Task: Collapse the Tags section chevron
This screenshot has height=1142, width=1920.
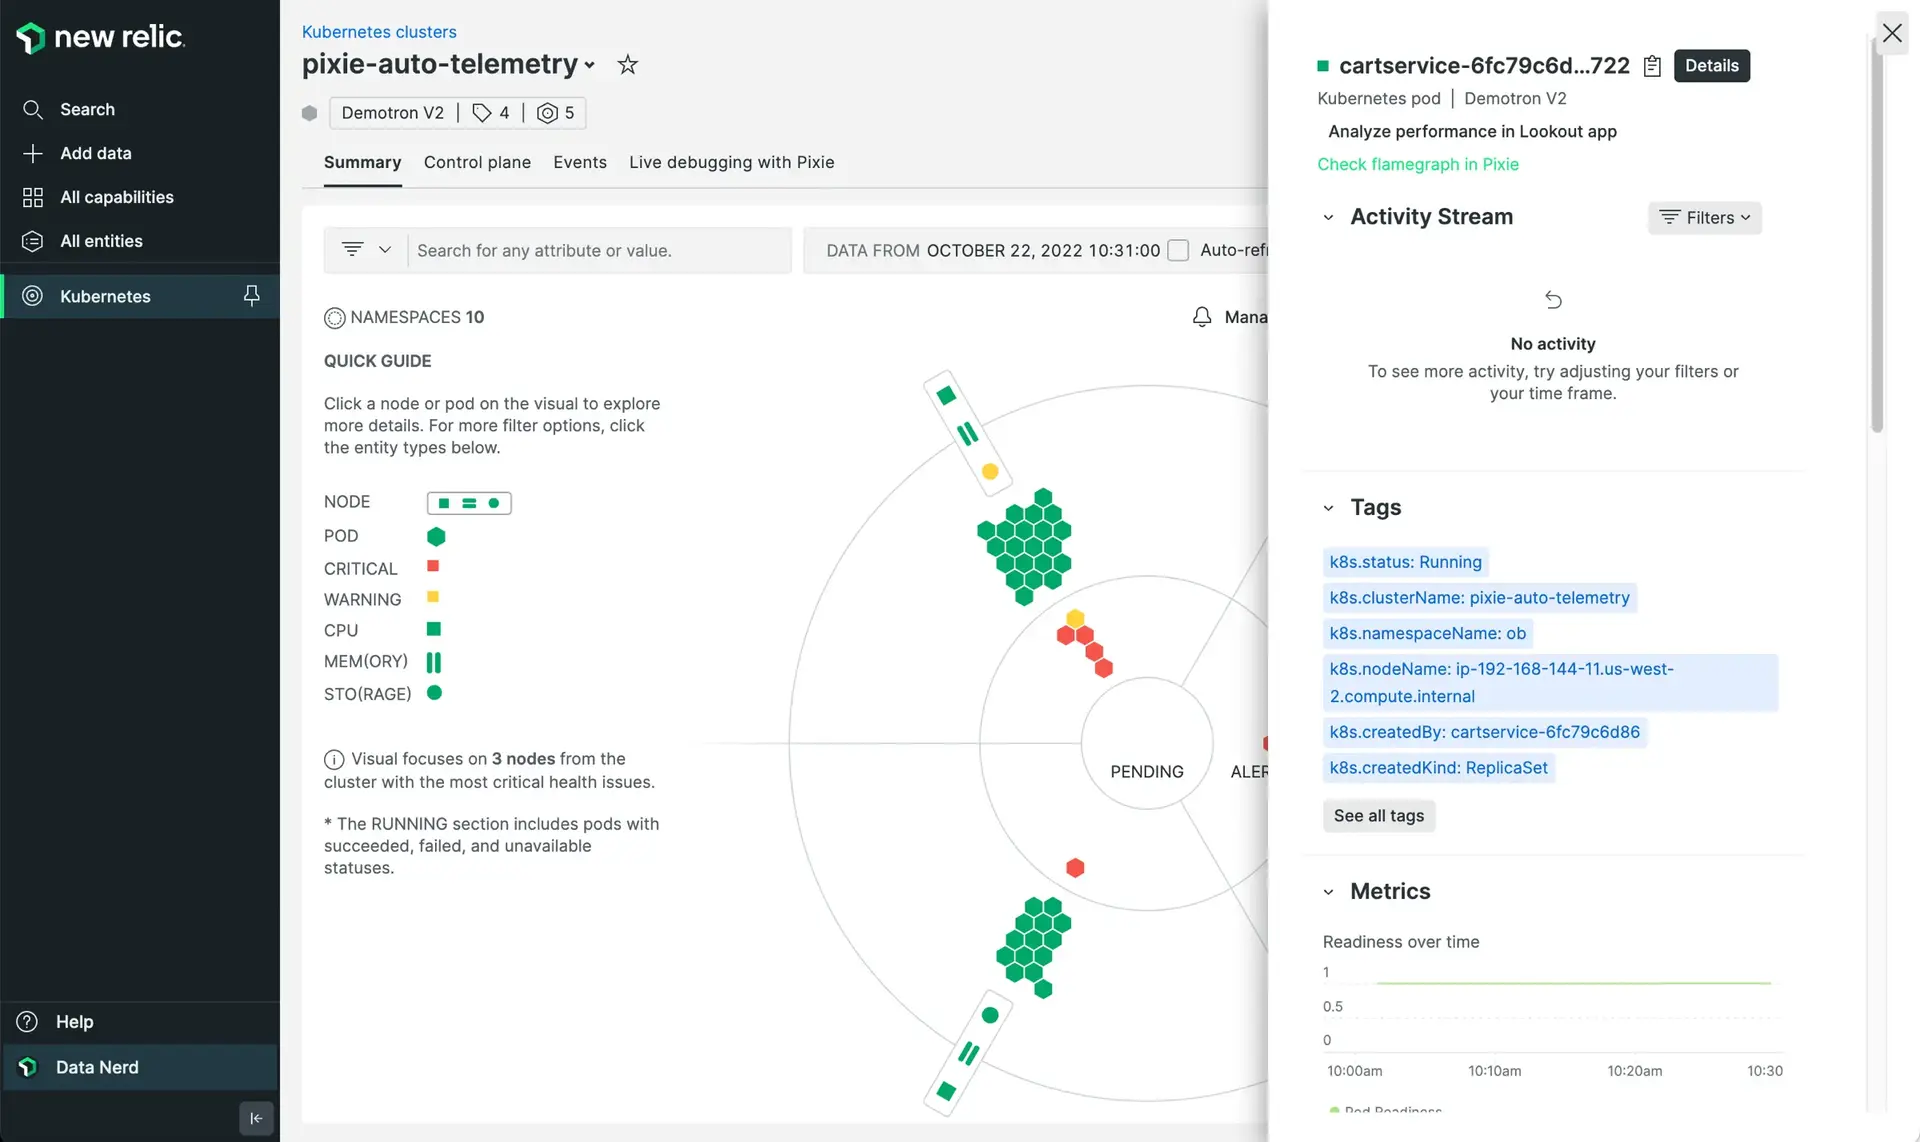Action: (x=1328, y=508)
